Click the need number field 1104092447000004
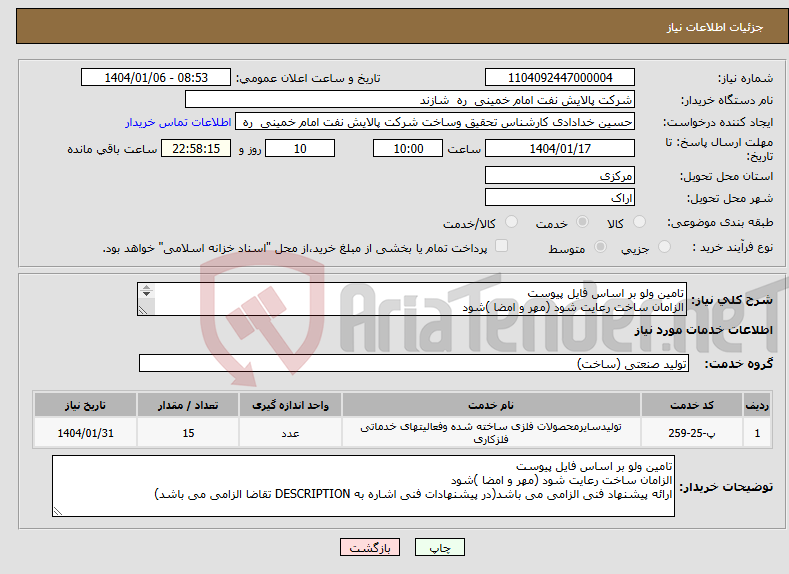789x574 pixels. 560,77
